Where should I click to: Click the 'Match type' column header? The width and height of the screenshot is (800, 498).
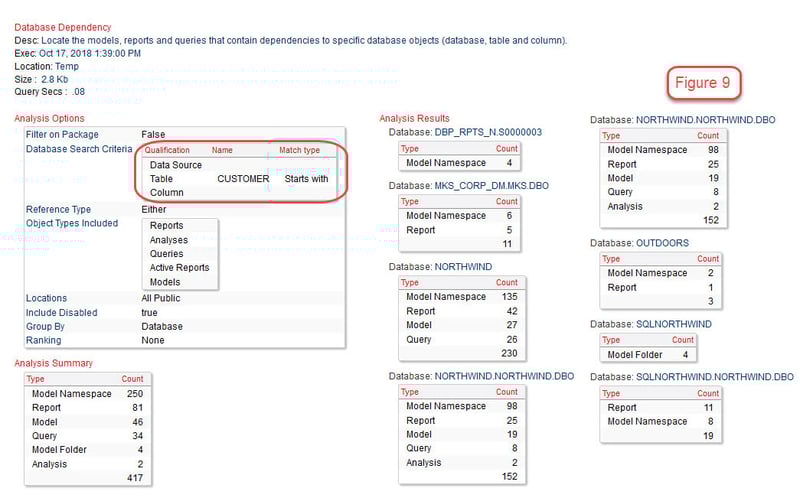[x=299, y=150]
